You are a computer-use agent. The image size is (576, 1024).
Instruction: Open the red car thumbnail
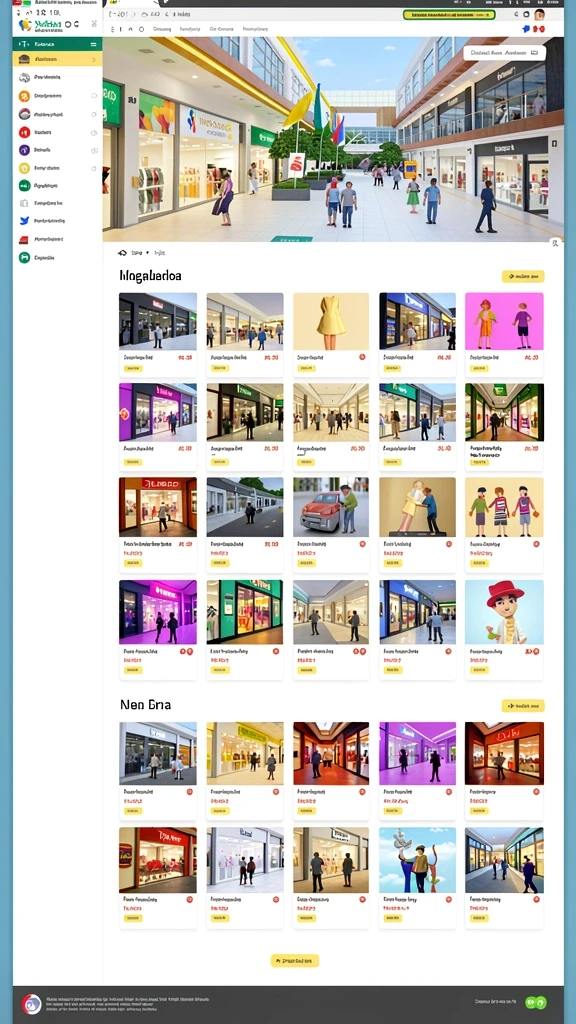coord(331,507)
